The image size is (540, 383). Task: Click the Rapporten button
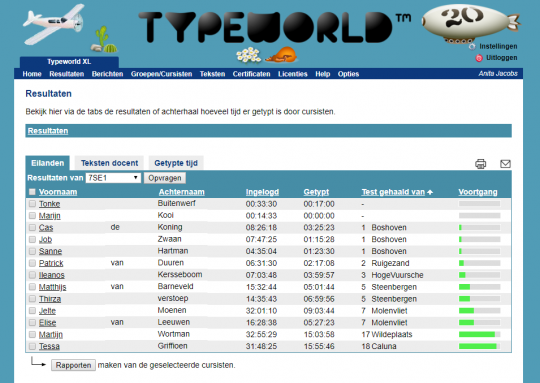[73, 365]
